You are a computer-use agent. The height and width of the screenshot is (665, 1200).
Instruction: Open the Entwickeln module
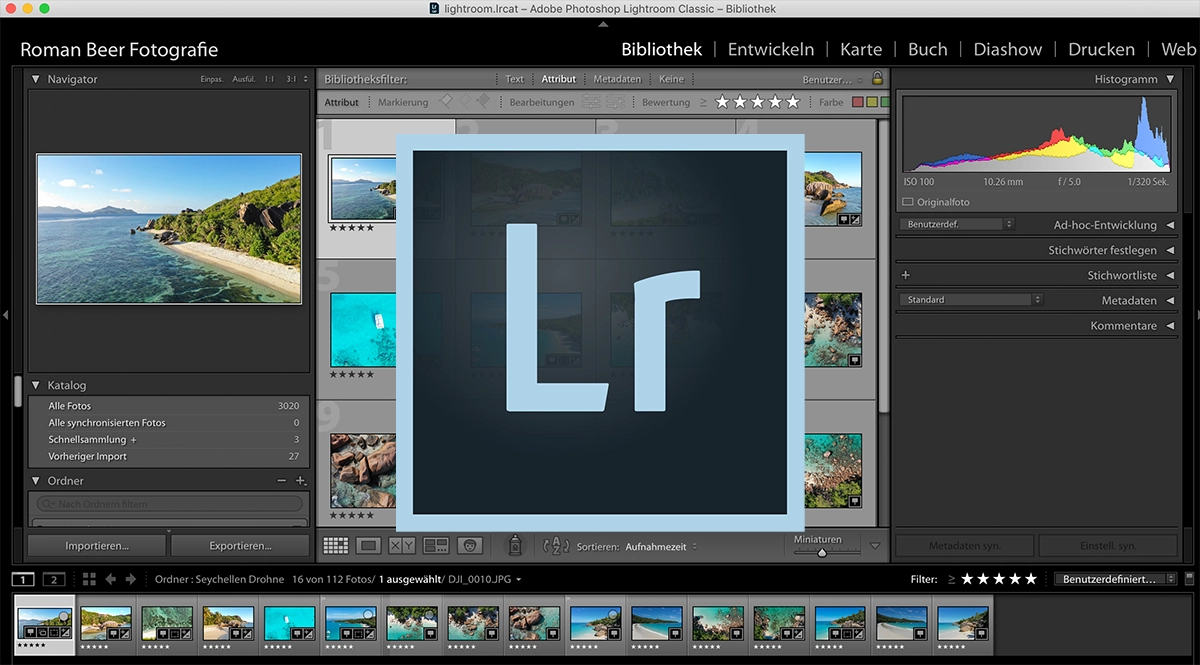pyautogui.click(x=771, y=49)
